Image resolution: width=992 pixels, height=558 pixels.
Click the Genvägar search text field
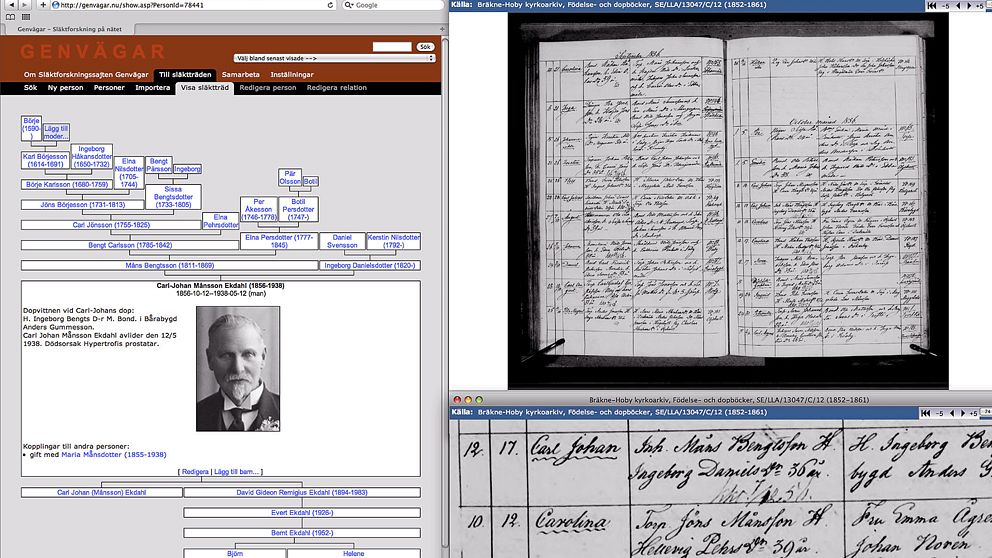[x=391, y=47]
